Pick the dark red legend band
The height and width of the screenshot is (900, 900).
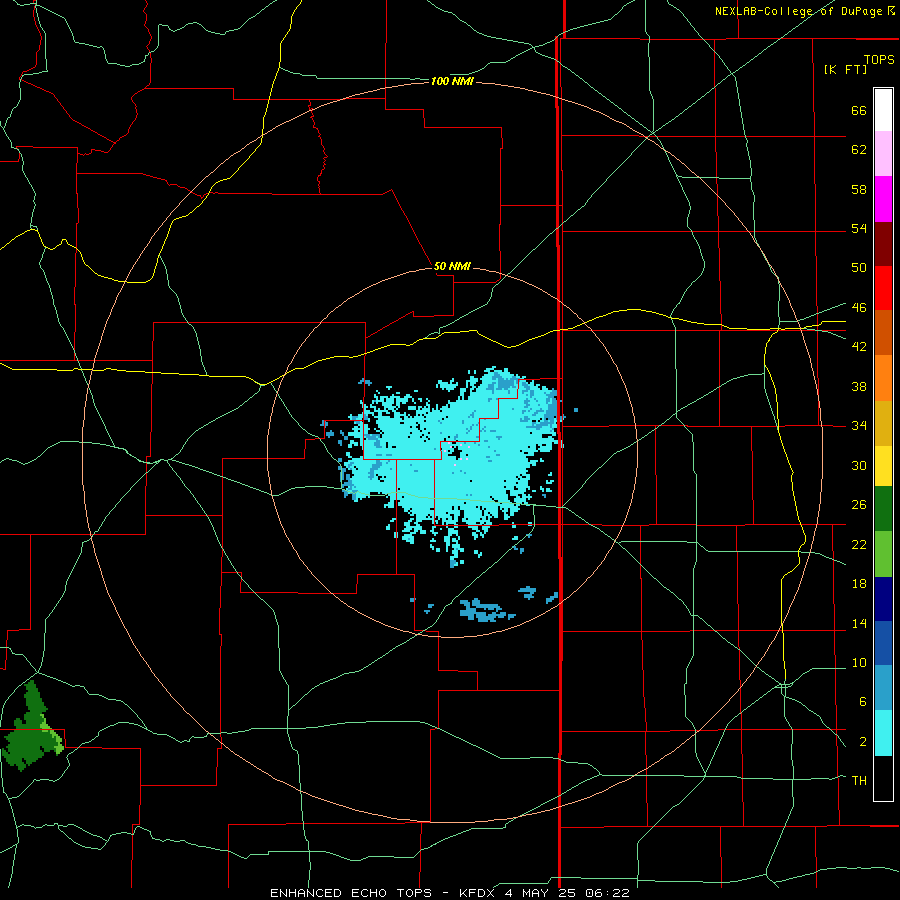883,243
